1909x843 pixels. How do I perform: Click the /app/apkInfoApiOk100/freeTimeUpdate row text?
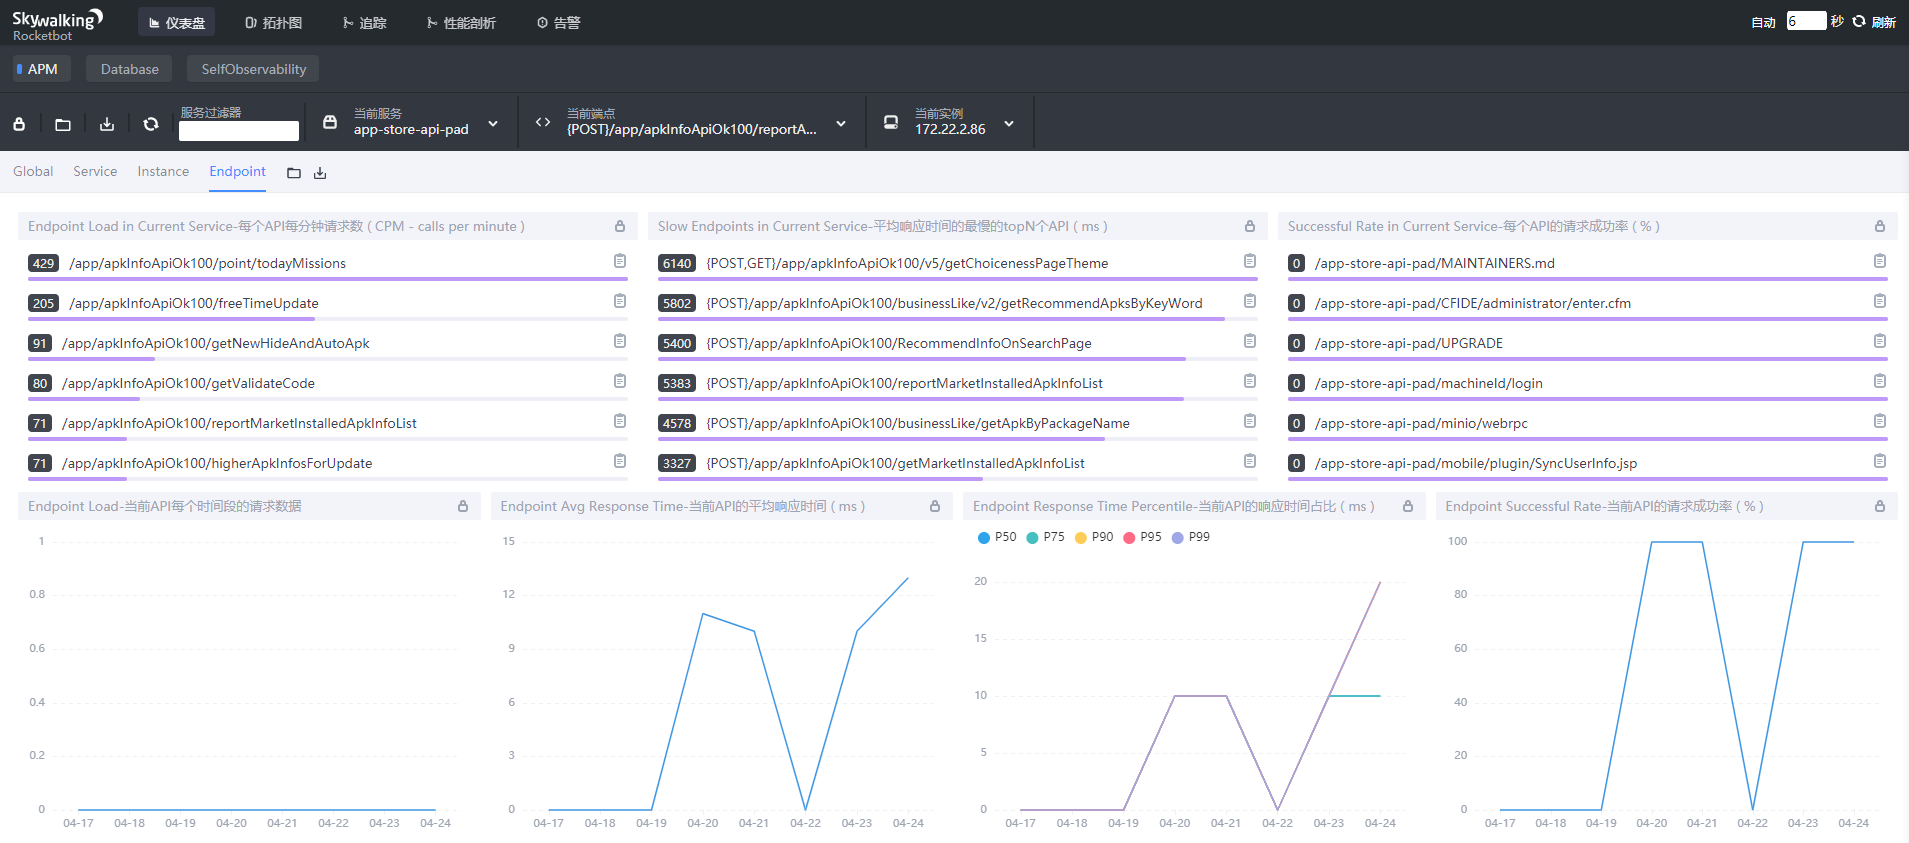point(193,303)
